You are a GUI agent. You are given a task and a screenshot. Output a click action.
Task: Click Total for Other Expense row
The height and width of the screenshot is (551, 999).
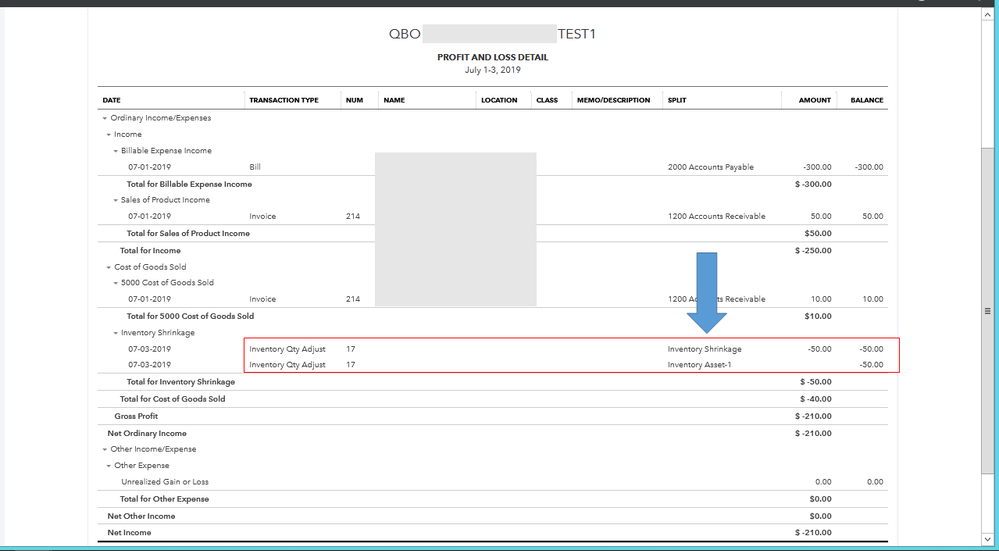(492, 499)
